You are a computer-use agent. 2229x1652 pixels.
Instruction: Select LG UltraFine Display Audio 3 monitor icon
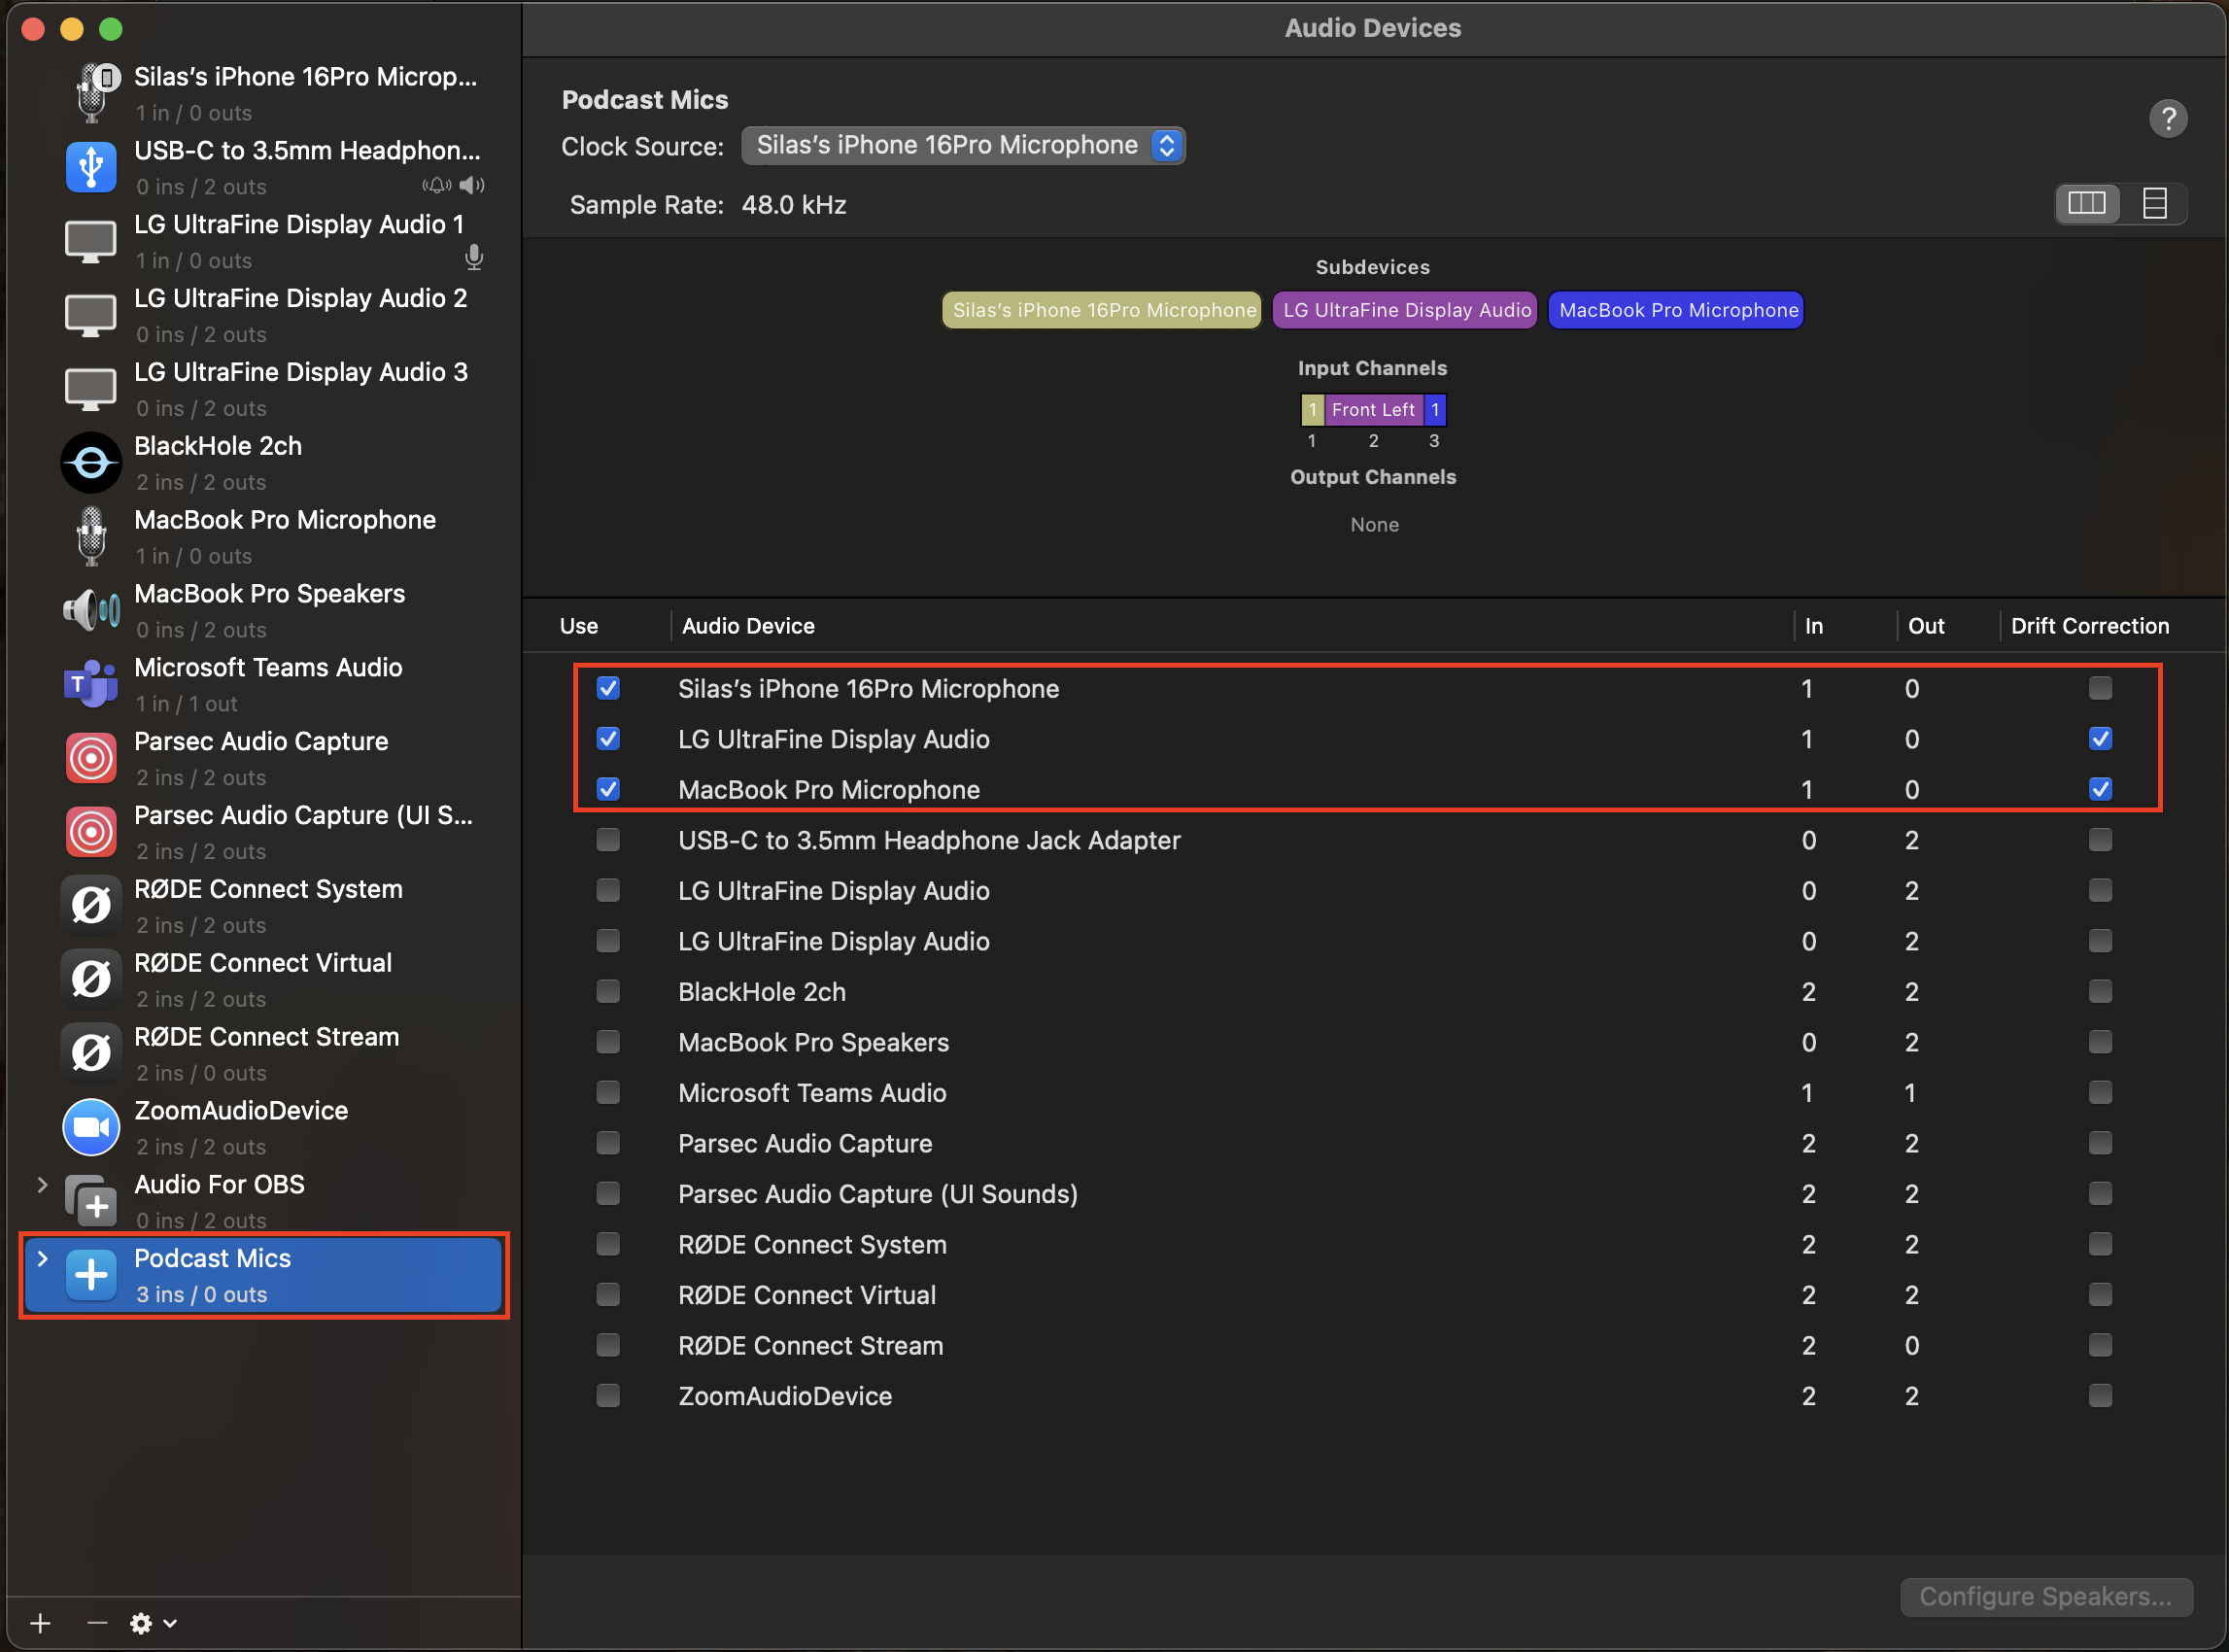91,389
